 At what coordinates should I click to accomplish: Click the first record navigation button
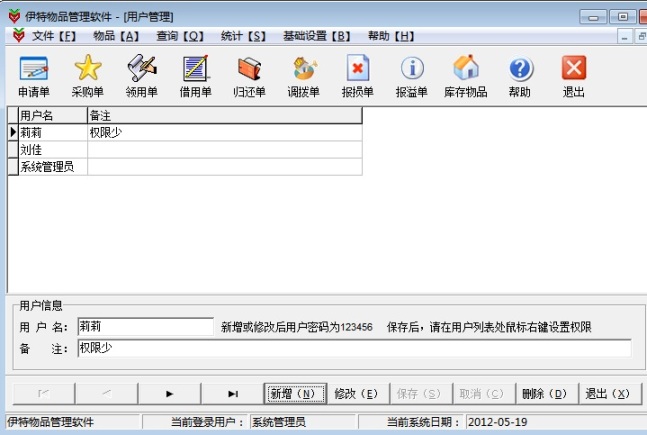[x=44, y=394]
